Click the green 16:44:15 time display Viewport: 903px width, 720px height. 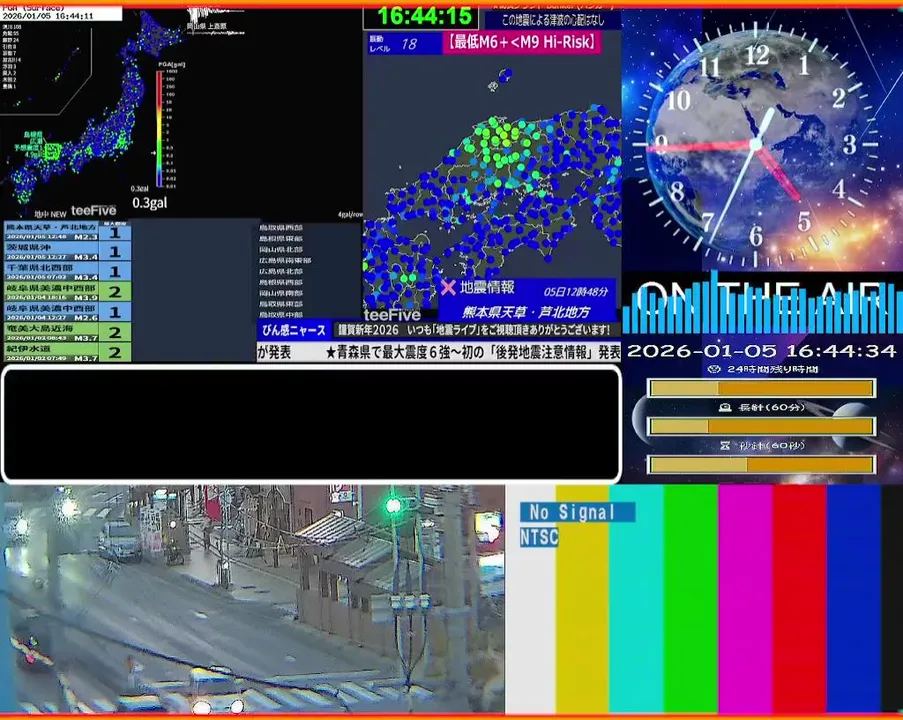(422, 17)
